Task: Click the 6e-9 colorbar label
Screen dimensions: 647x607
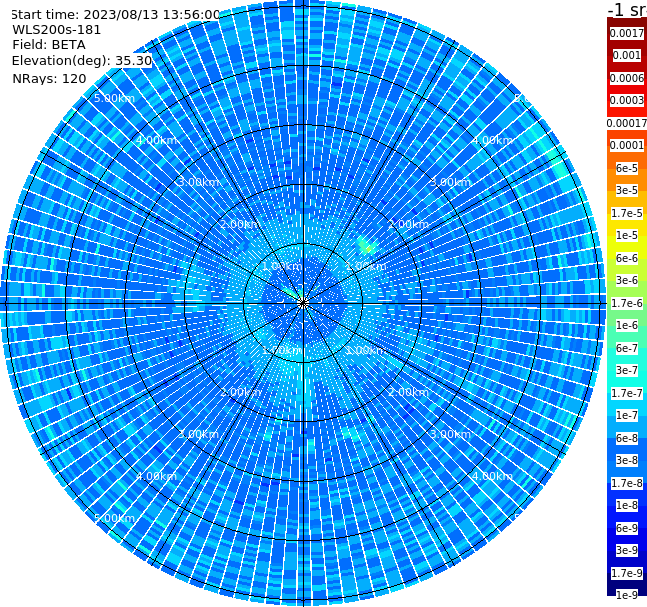Action: point(627,528)
